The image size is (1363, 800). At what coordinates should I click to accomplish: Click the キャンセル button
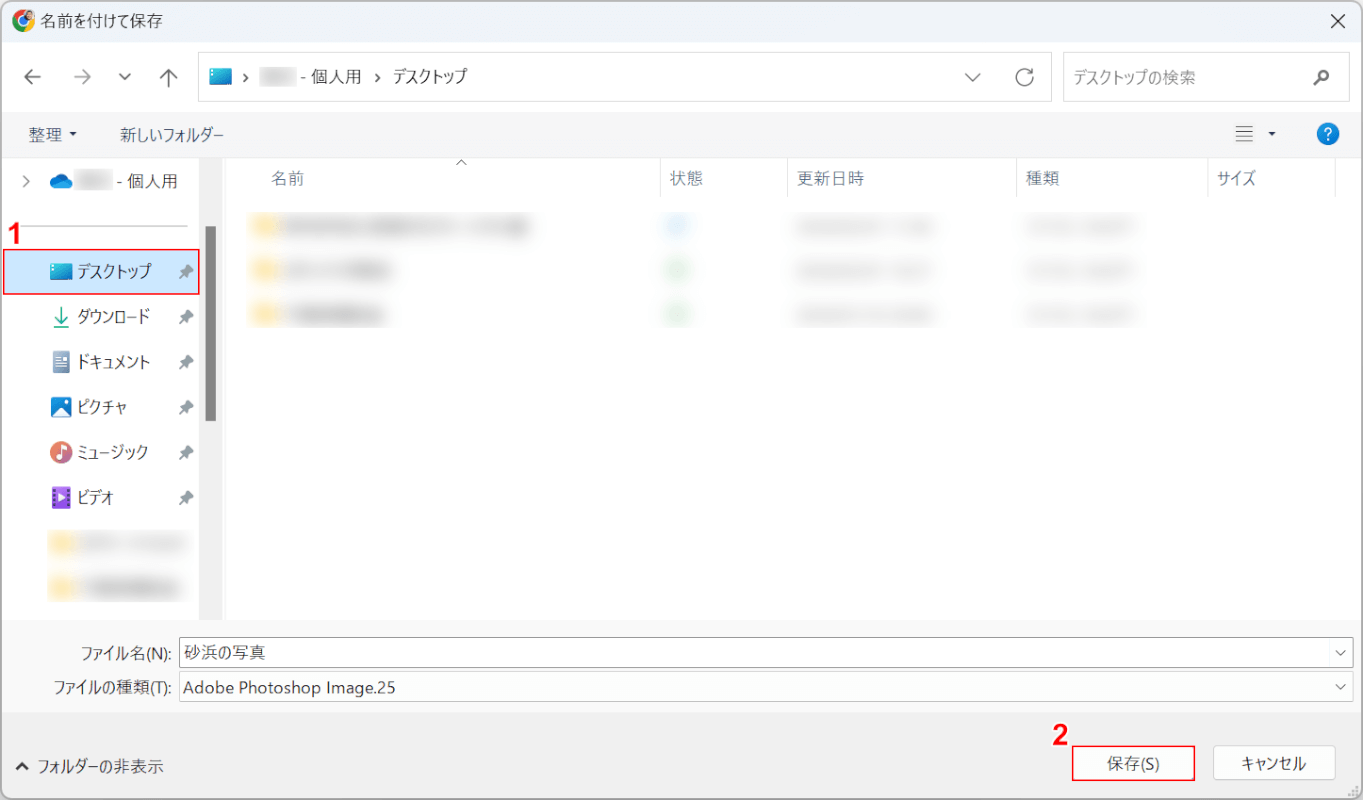click(x=1273, y=763)
